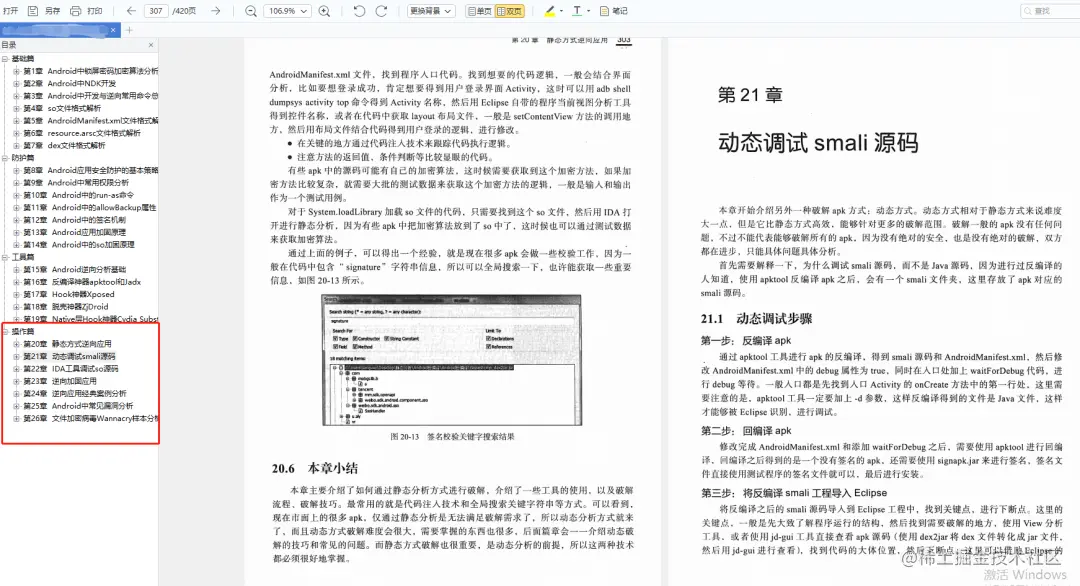Image resolution: width=1080 pixels, height=586 pixels.
Task: Click the zoom in magnifier icon
Action: click(324, 11)
